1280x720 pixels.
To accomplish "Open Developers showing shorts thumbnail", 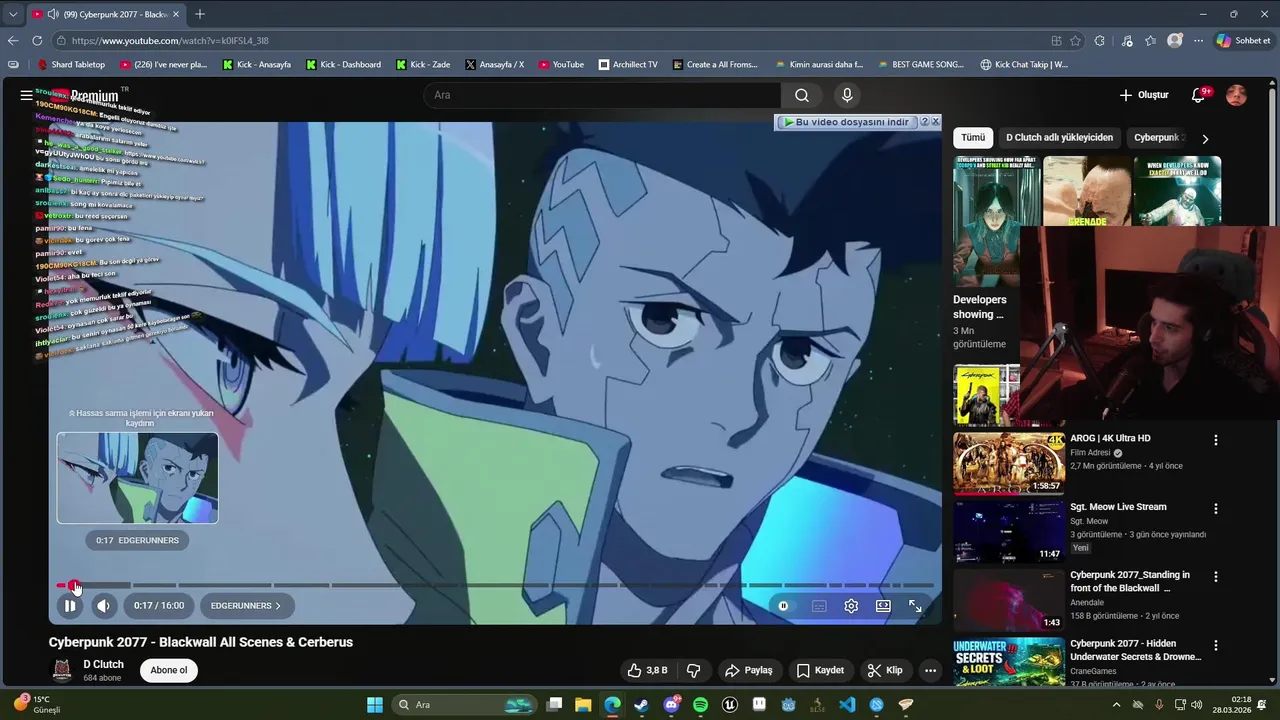I will point(996,221).
